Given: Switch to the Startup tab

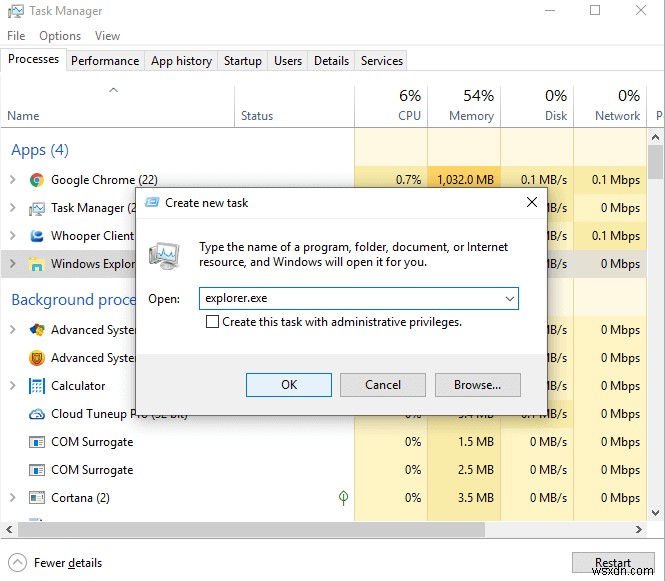Looking at the screenshot, I should point(243,61).
